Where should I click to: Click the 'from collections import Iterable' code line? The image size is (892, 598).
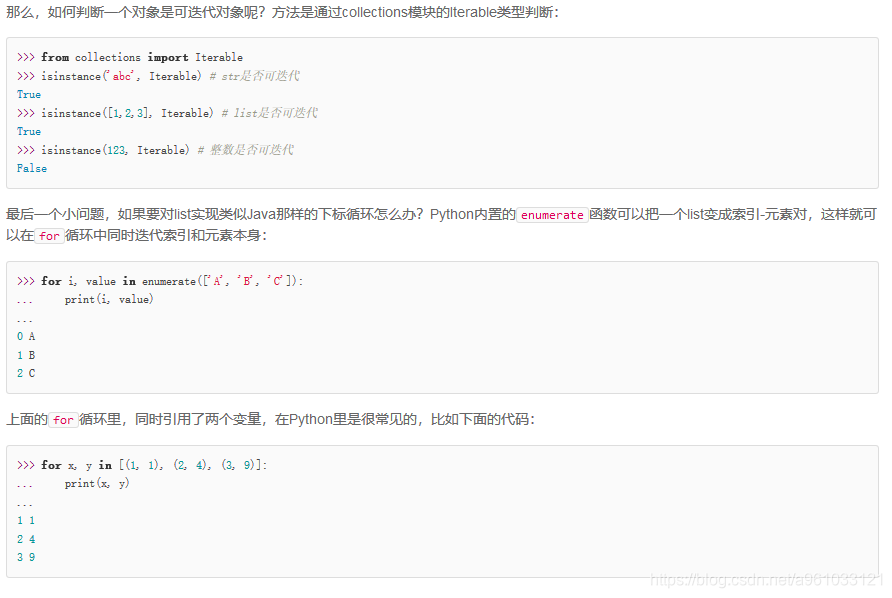tap(130, 57)
